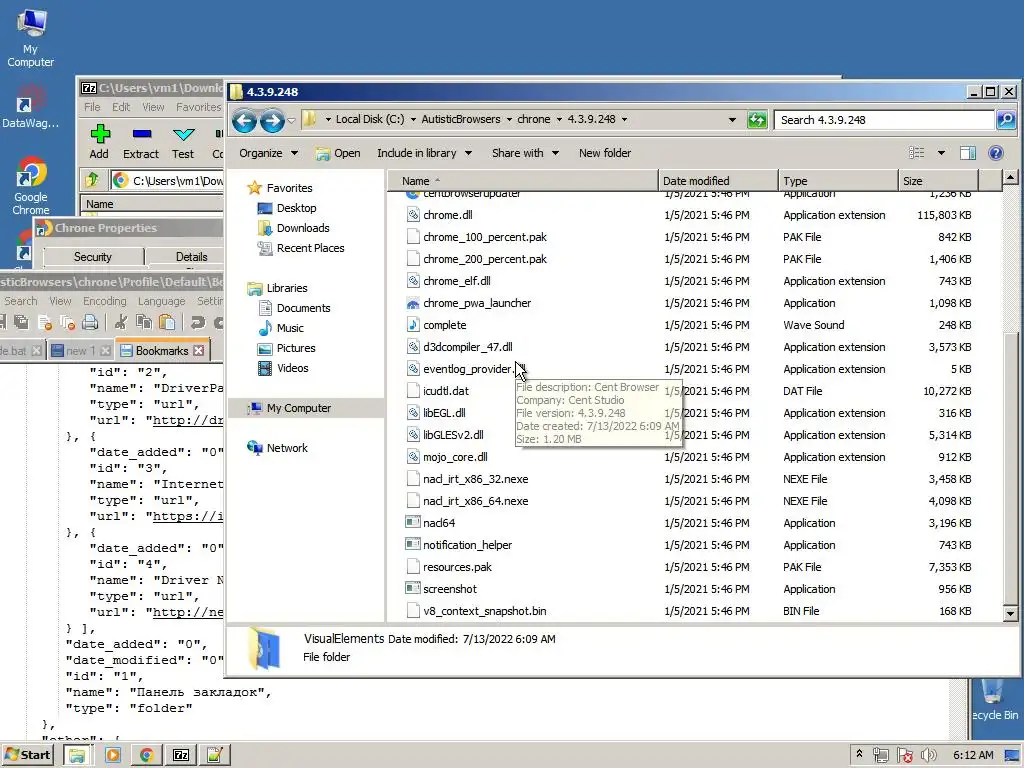Click the Copy icon in Notepad++ toolbar
The height and width of the screenshot is (768, 1024).
144,322
